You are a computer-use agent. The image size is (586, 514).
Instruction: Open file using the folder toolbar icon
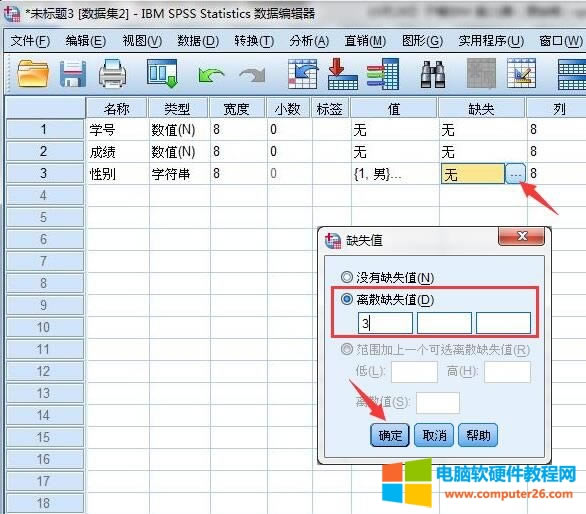pyautogui.click(x=33, y=74)
